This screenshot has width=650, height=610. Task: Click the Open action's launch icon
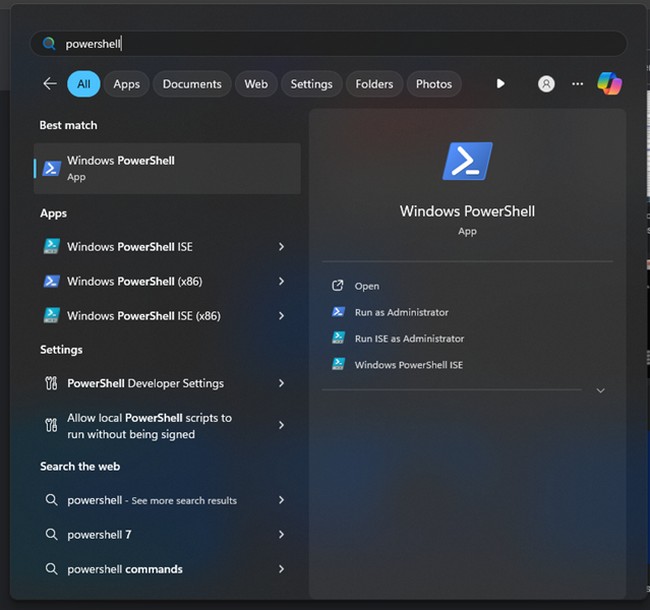(x=338, y=286)
